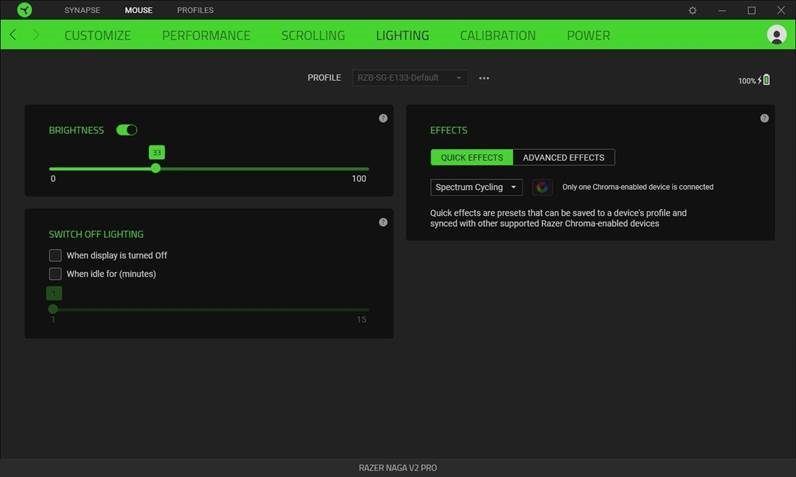Close the Synapse window
The image size is (796, 477).
781,10
